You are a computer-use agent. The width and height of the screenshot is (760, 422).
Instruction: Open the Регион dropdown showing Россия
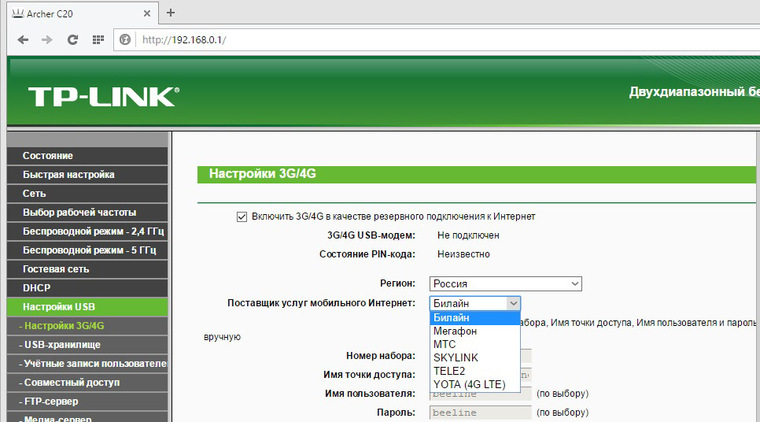[x=506, y=283]
